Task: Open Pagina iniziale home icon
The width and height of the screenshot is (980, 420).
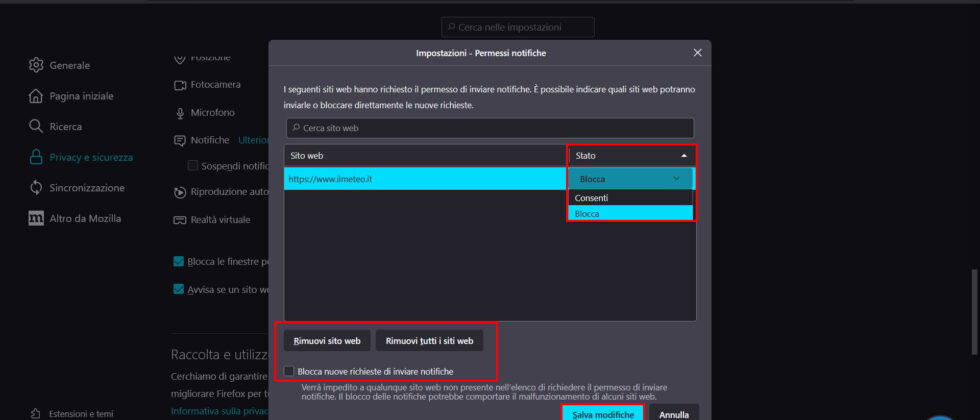Action: 36,96
